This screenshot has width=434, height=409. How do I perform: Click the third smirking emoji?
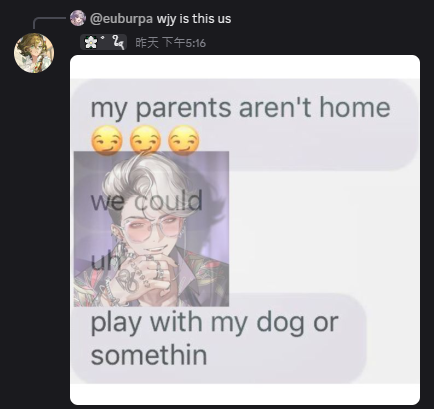coord(184,140)
